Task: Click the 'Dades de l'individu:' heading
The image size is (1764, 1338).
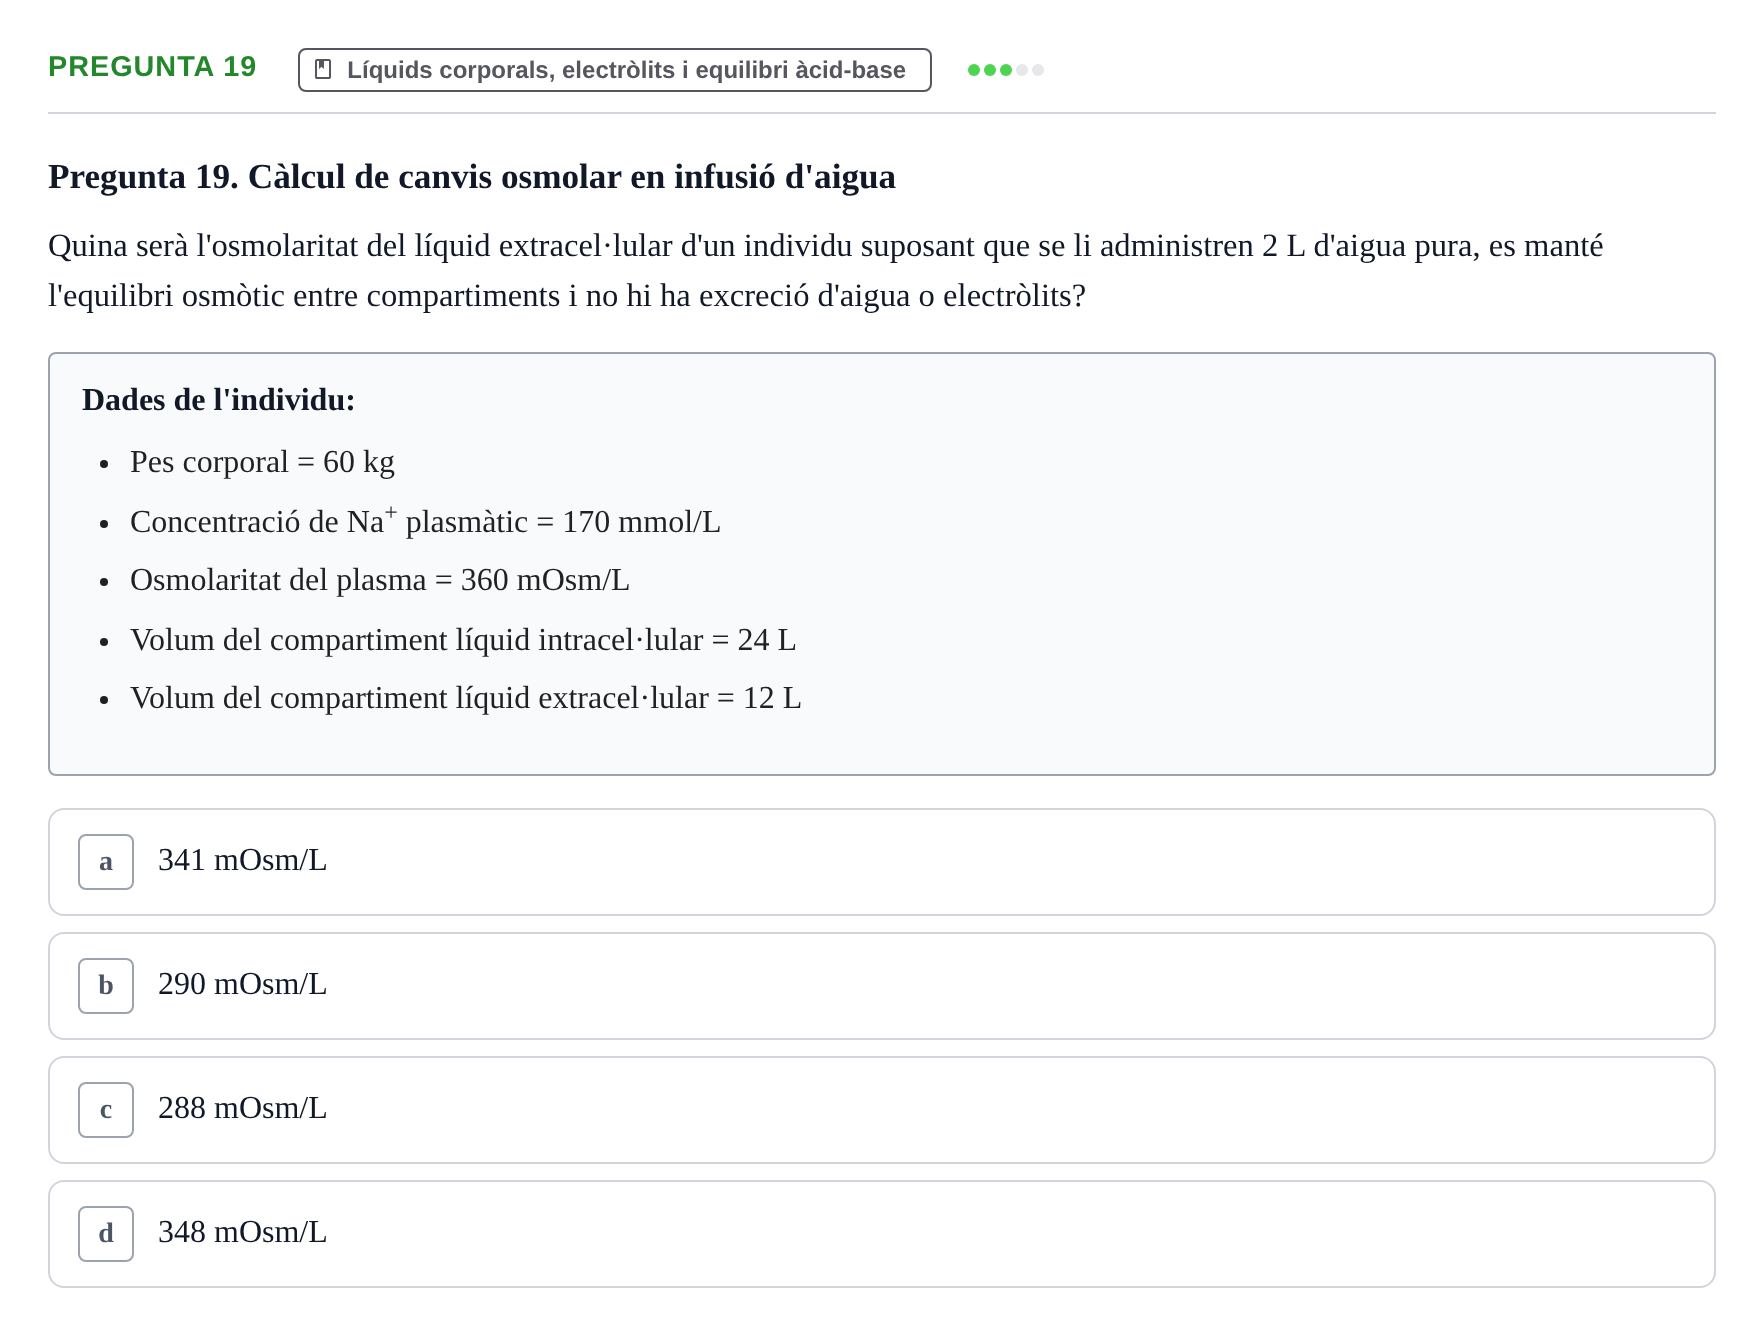Action: [x=218, y=400]
